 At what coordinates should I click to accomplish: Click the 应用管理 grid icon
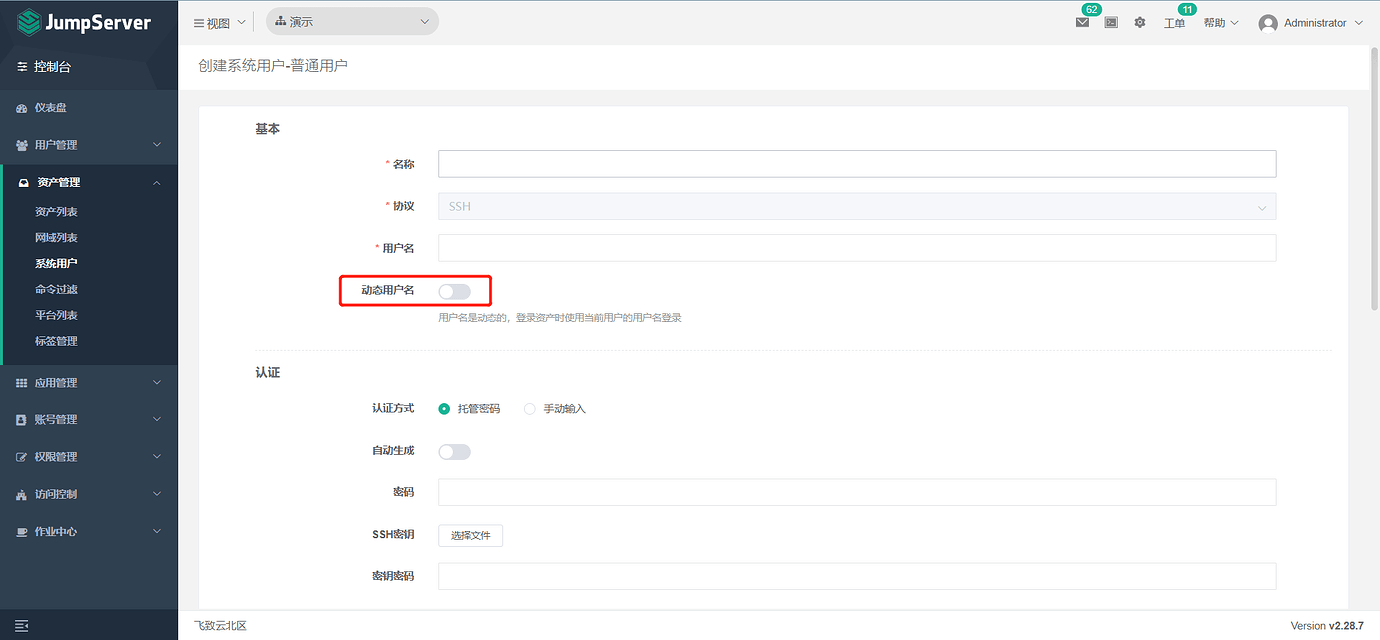point(22,383)
